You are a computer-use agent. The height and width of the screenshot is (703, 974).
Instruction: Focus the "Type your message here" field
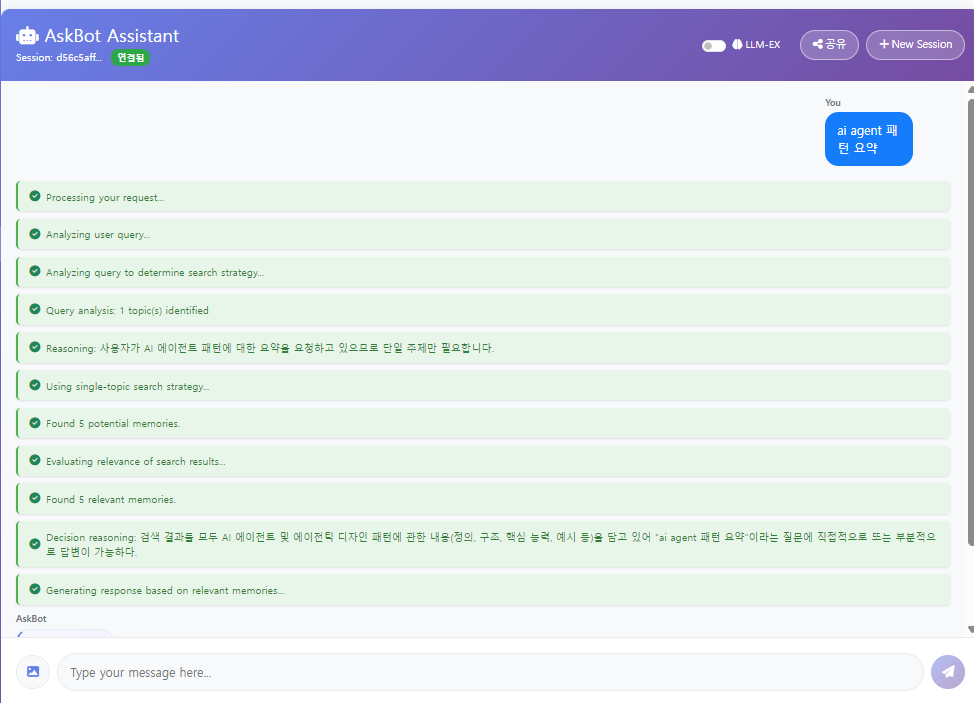click(490, 672)
